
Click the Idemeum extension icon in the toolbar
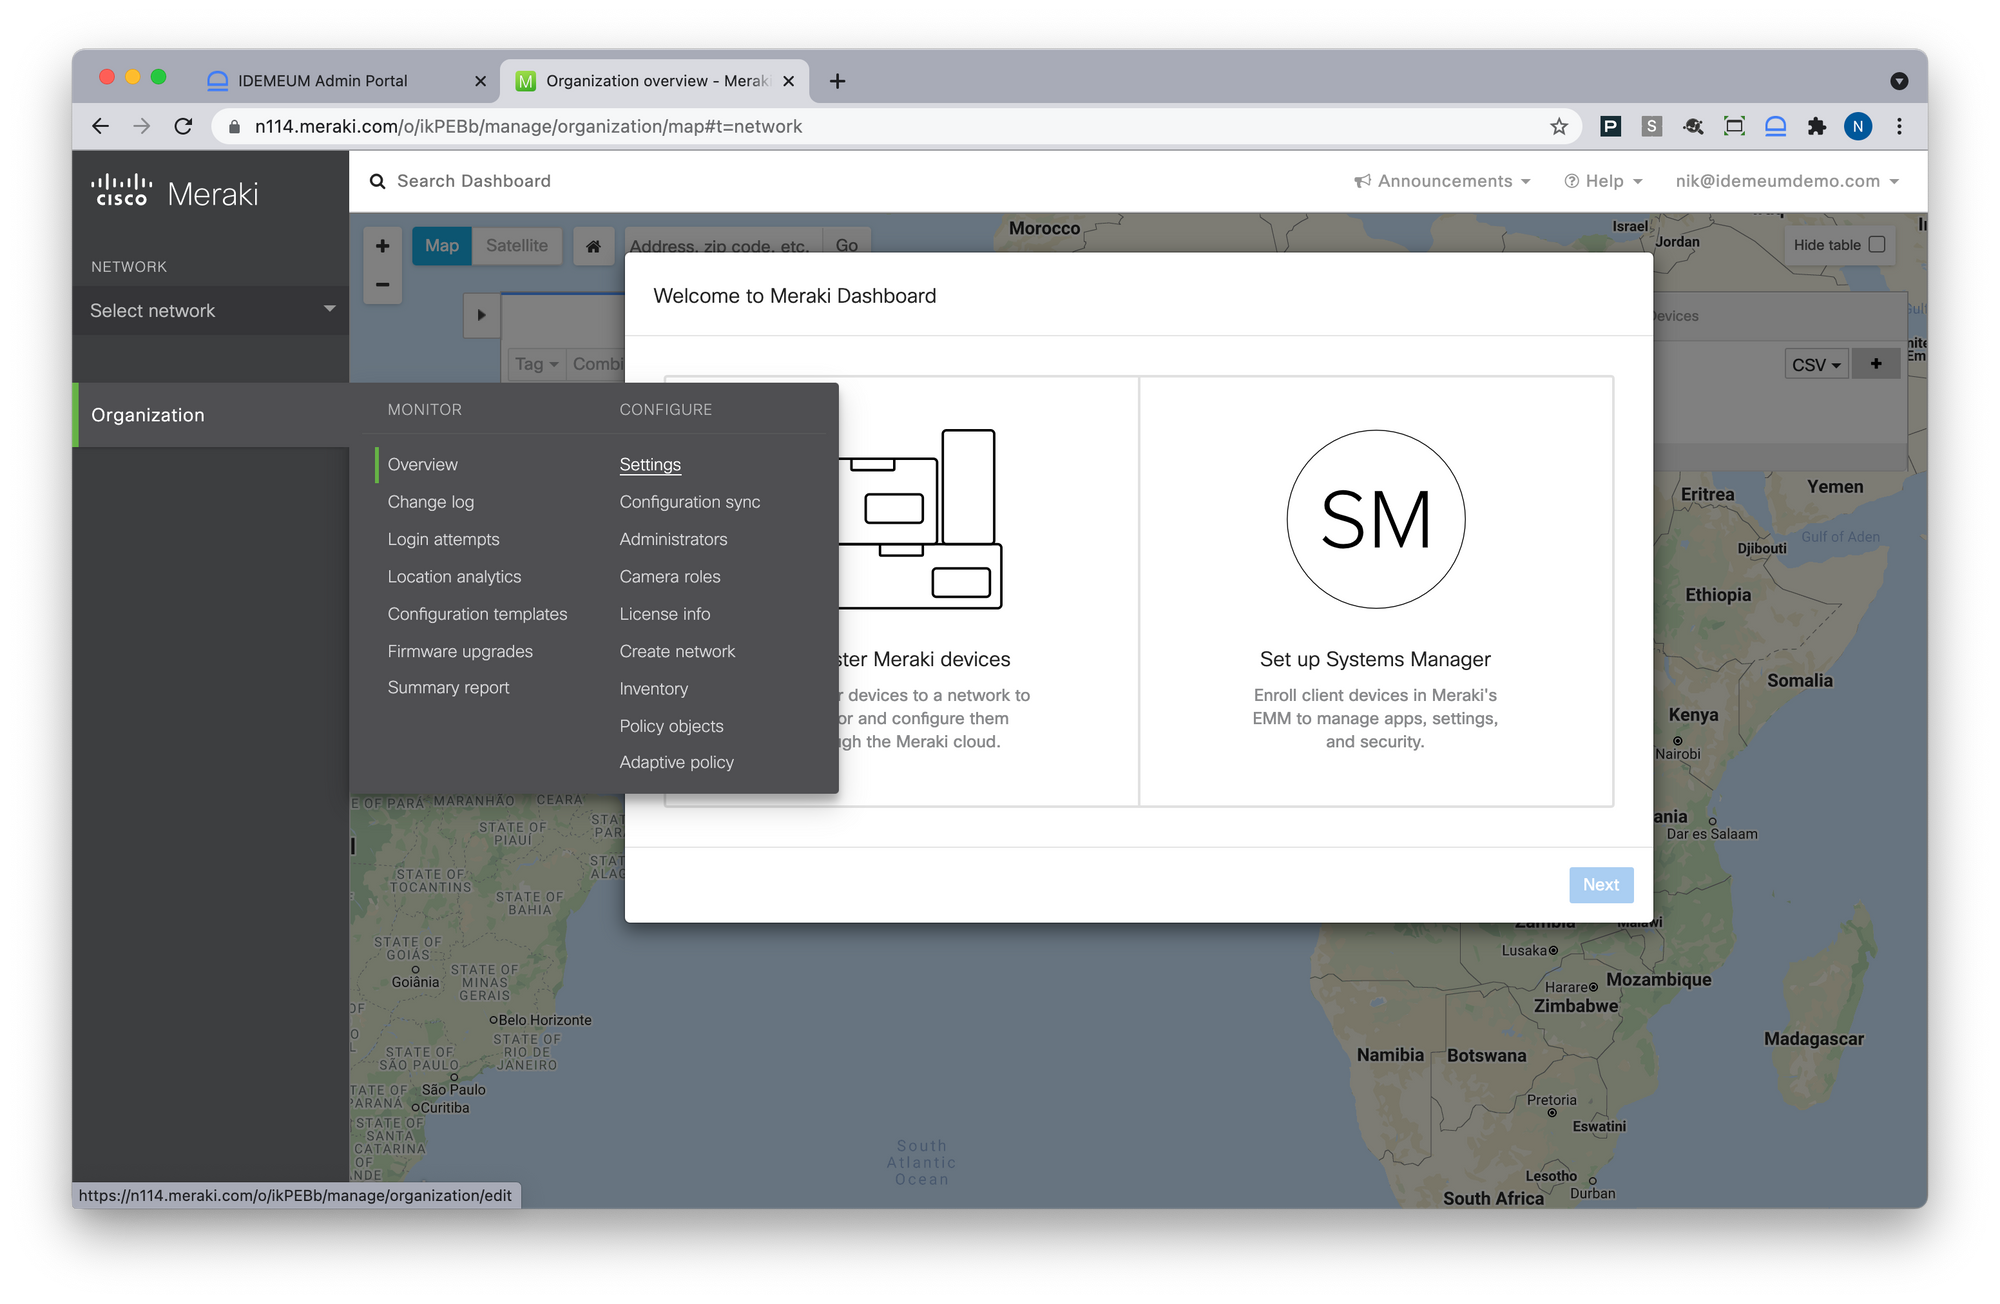(x=1775, y=126)
